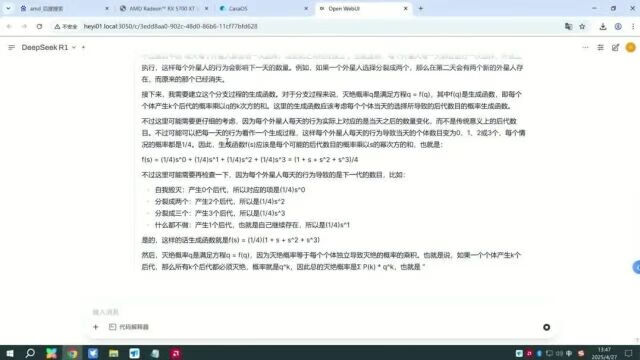
Task: Expand the tab search dropdown arrow
Action: tap(8, 8)
